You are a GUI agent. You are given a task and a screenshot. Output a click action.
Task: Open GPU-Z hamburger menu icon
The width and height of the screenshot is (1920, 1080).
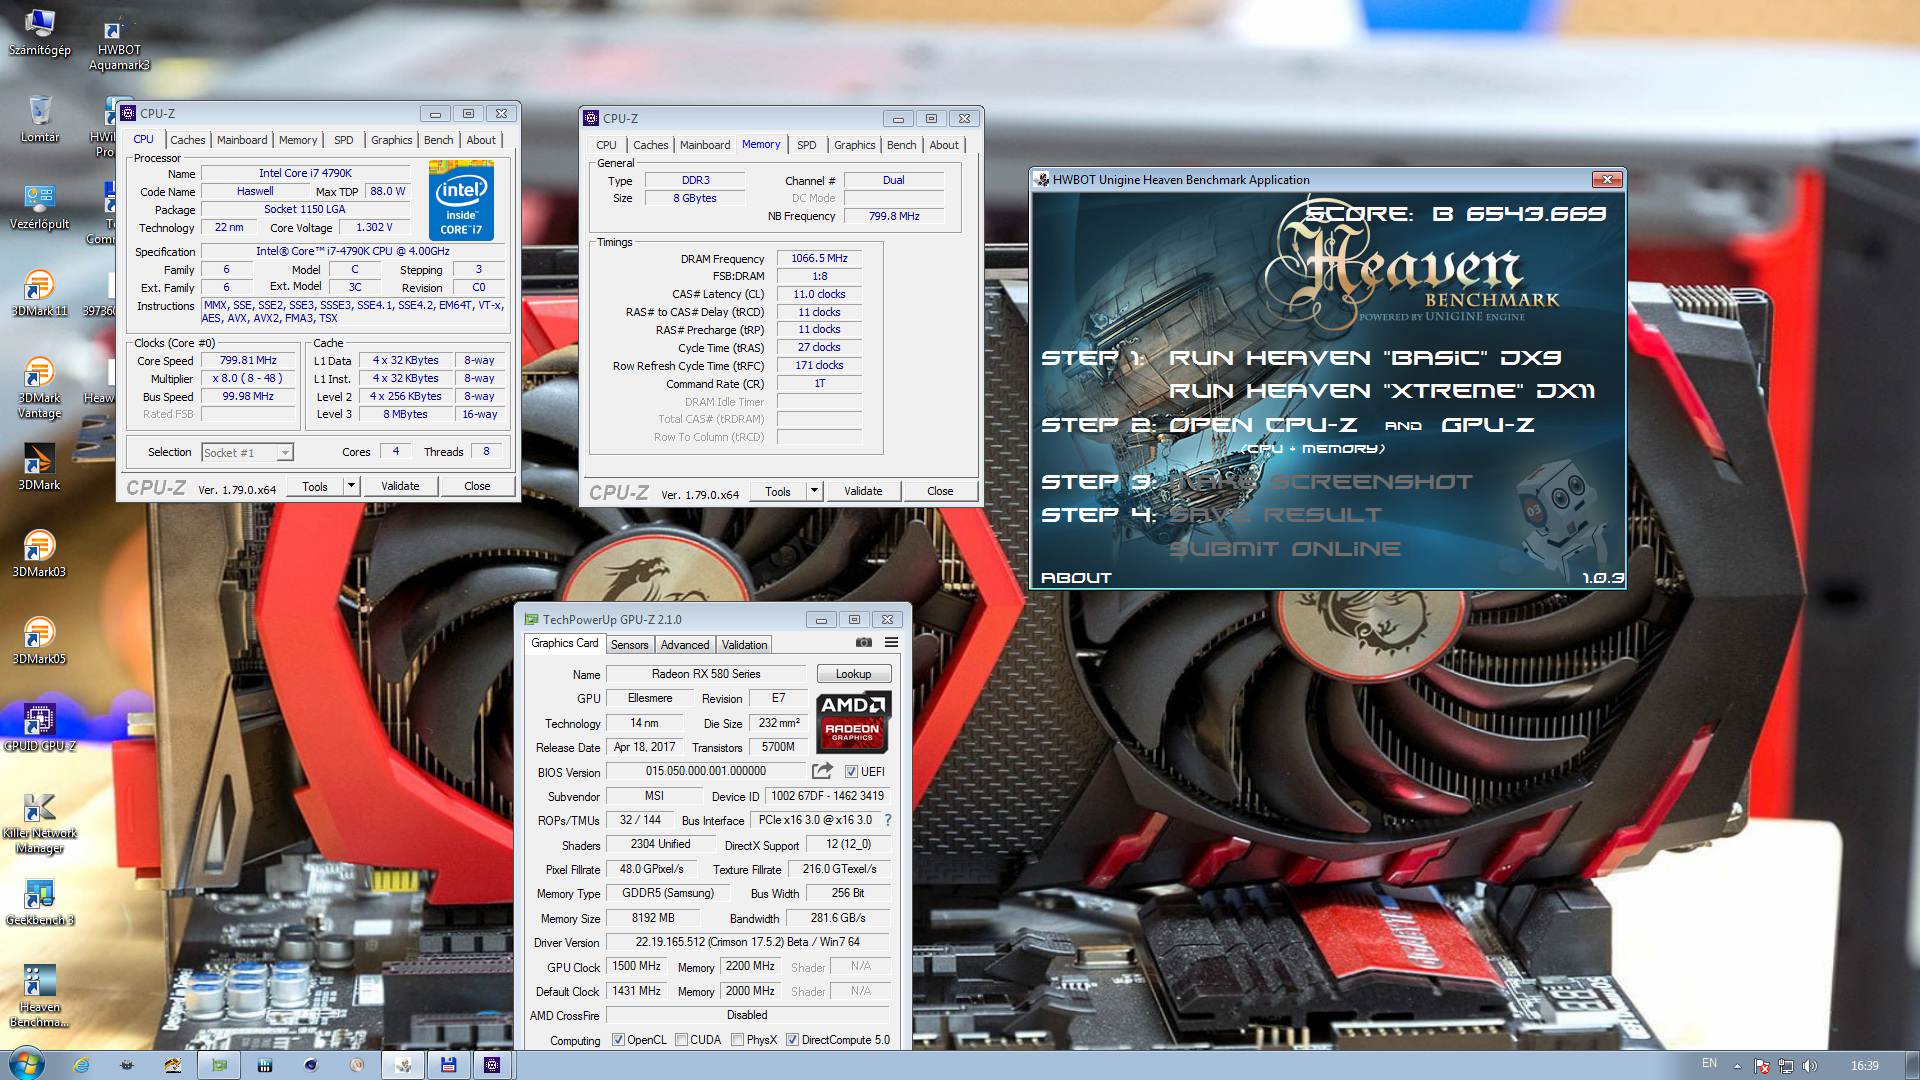pyautogui.click(x=891, y=643)
